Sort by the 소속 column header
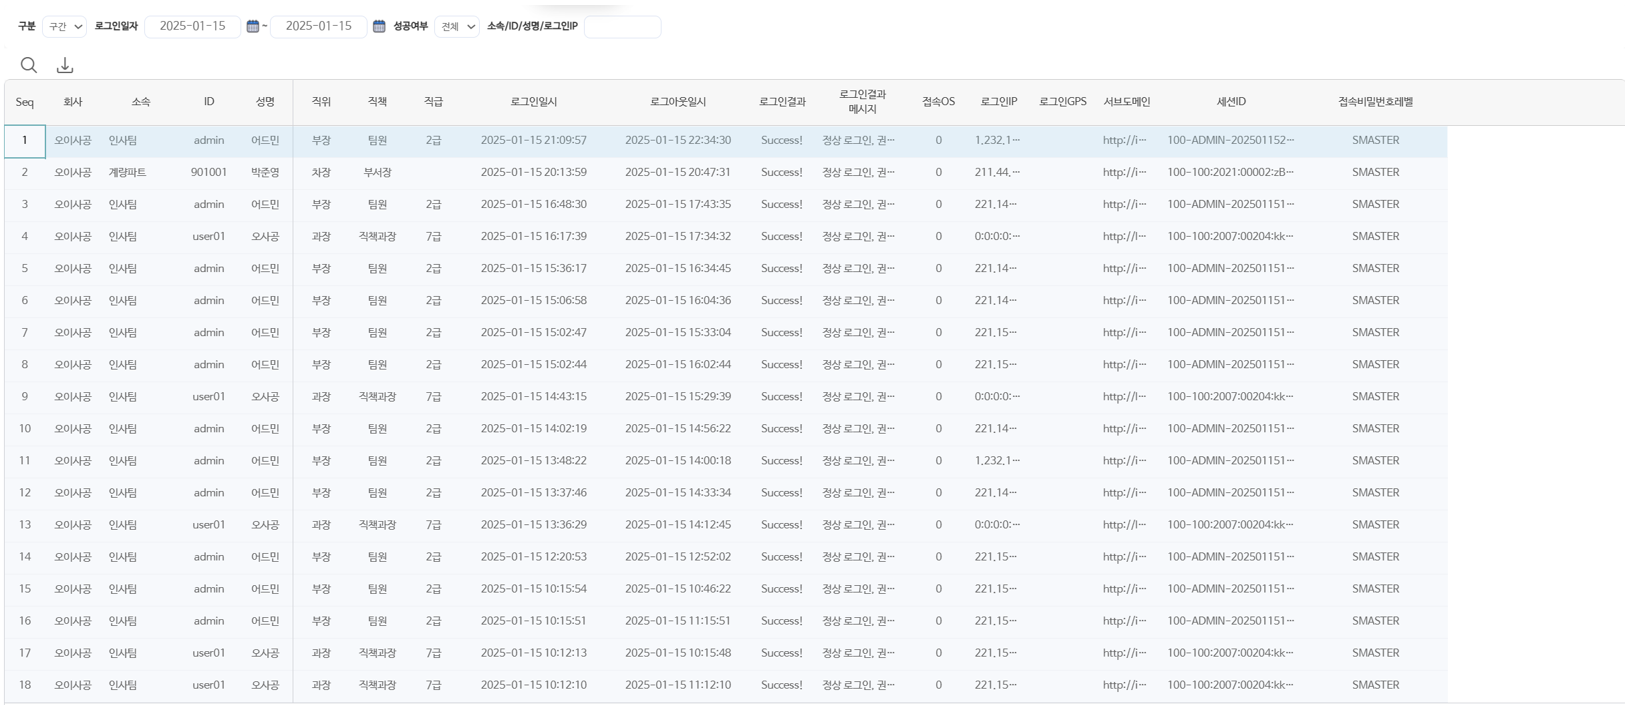The height and width of the screenshot is (705, 1625). tap(141, 102)
